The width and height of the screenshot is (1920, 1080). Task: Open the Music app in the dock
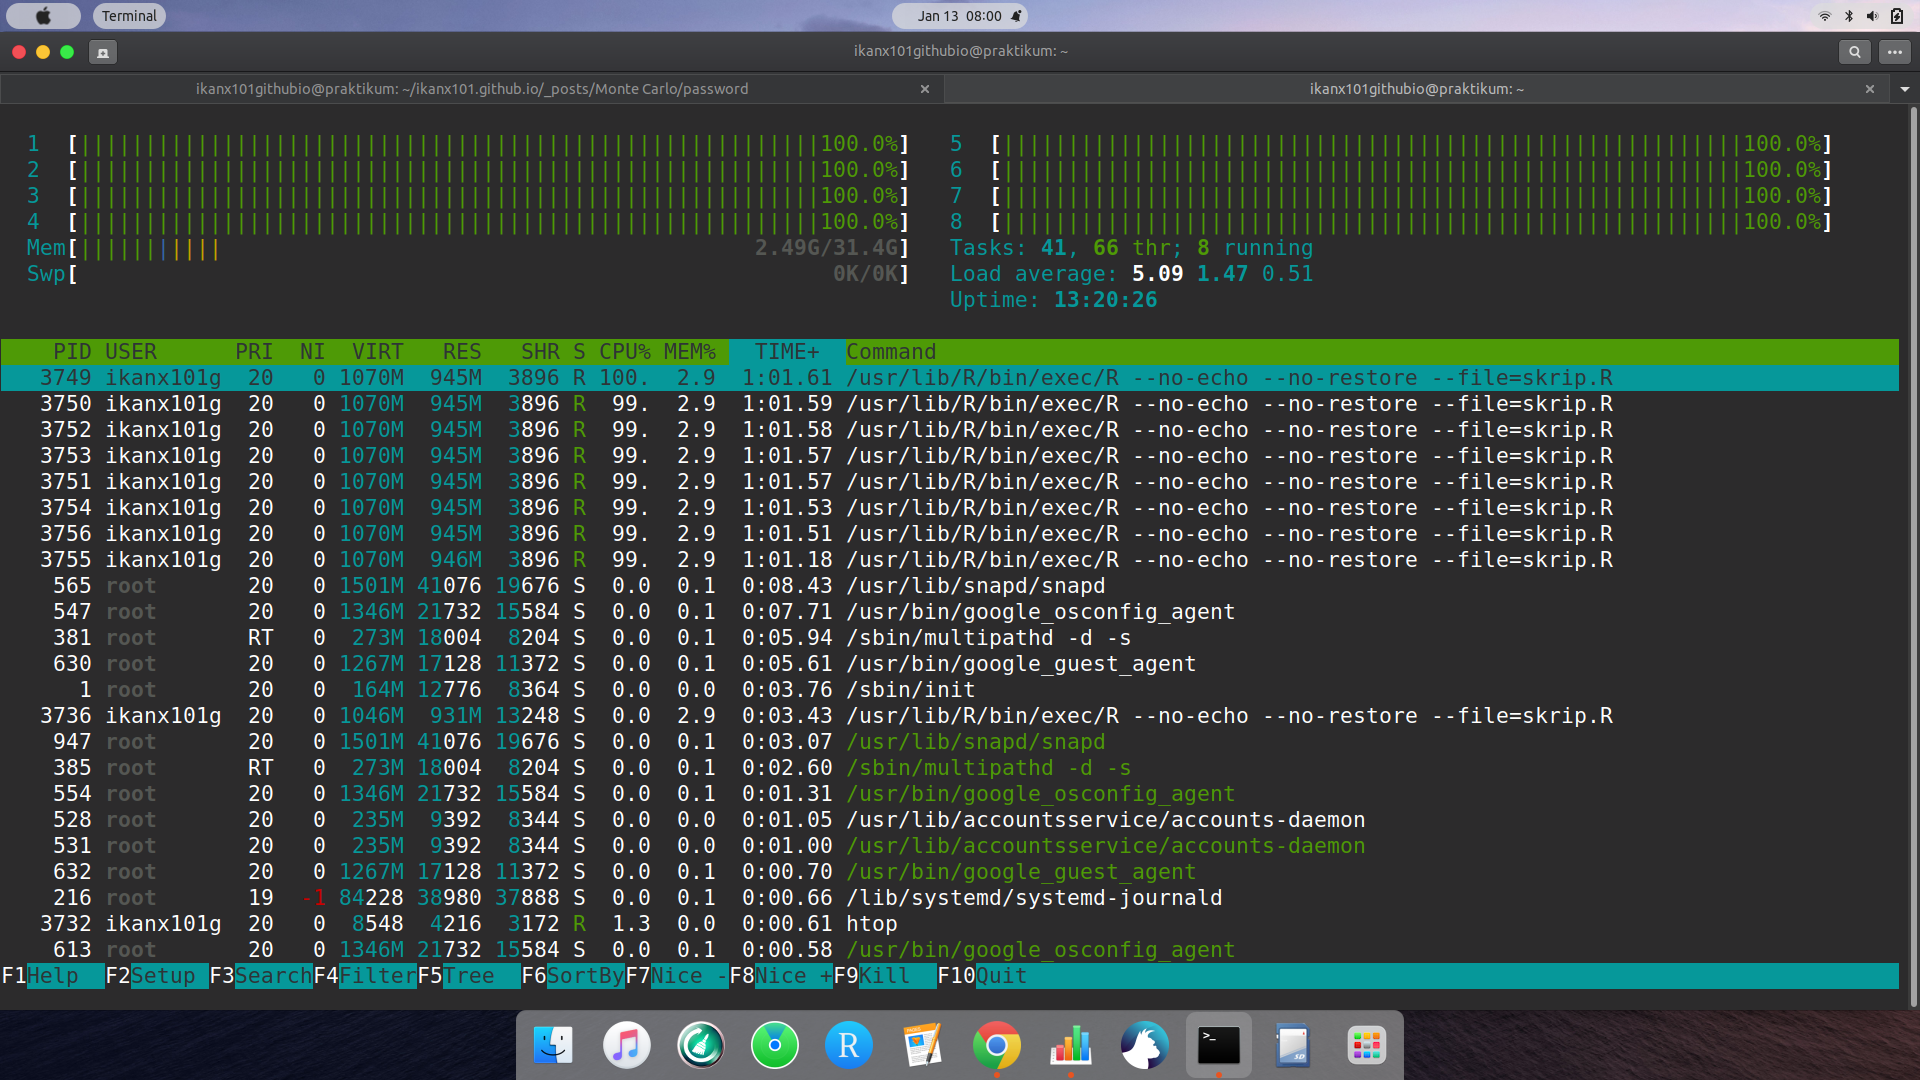coord(627,1046)
